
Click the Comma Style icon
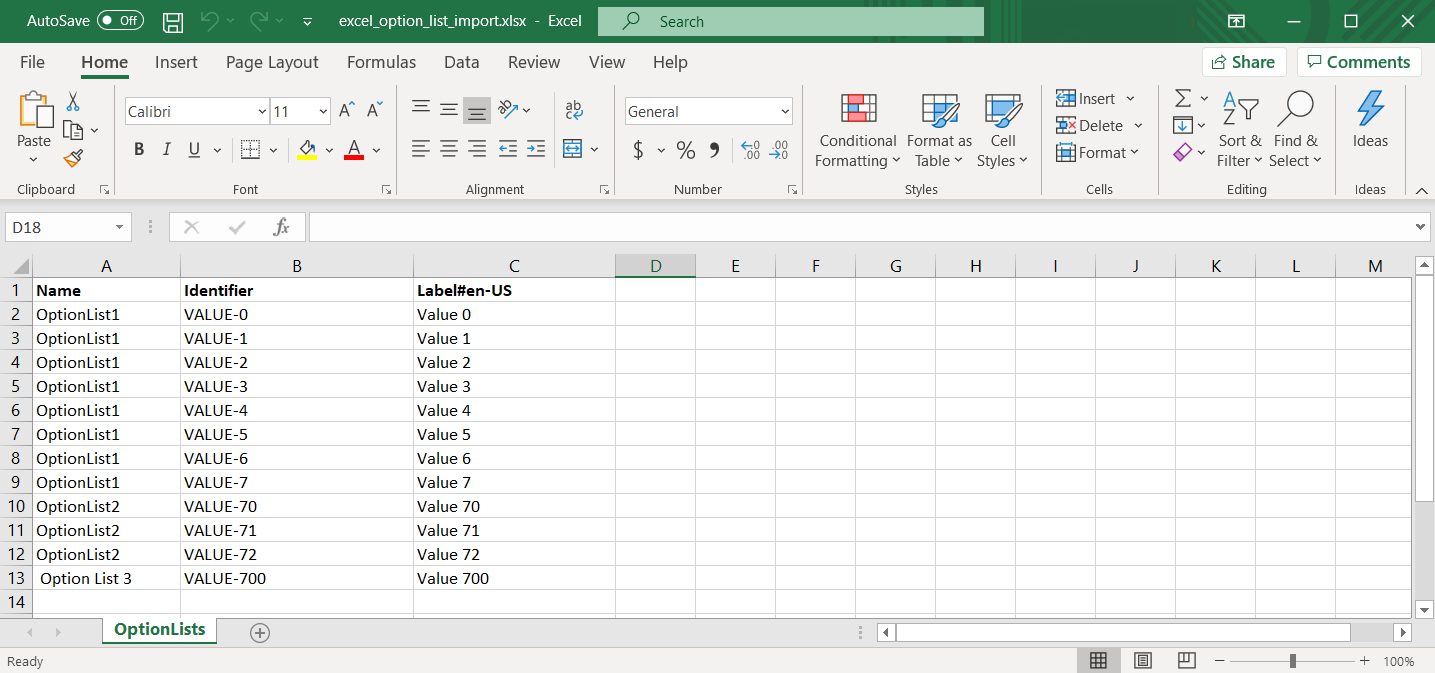[712, 148]
